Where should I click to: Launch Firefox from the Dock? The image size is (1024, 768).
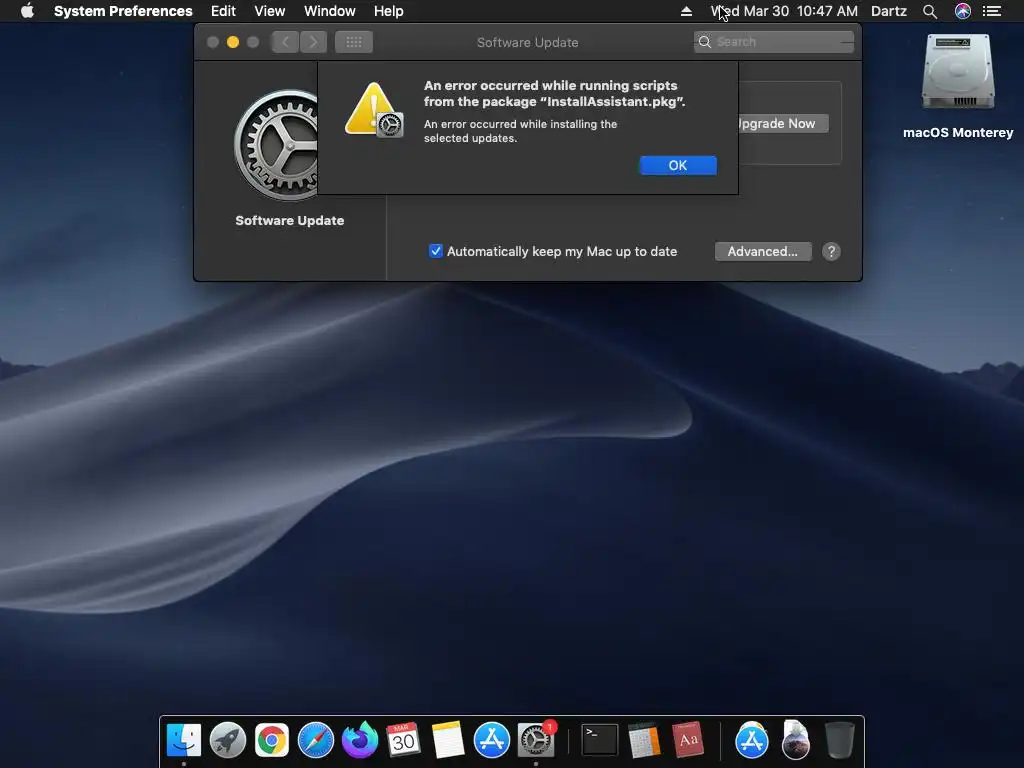pos(360,740)
